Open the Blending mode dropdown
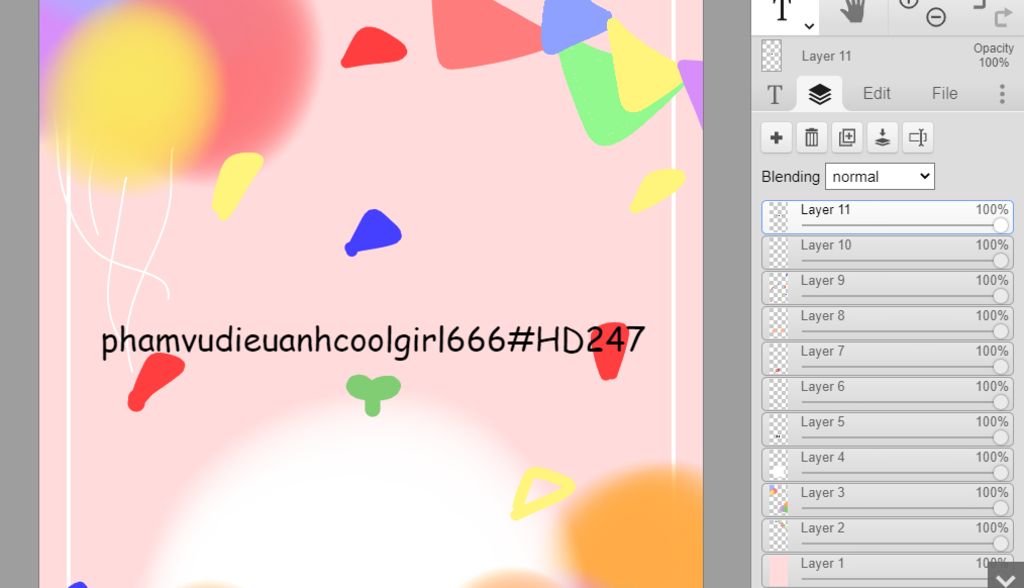Viewport: 1024px width, 588px height. click(880, 176)
